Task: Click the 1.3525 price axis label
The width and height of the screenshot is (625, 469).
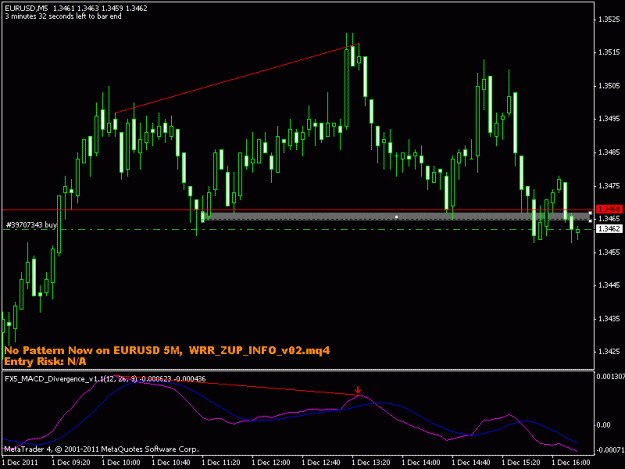Action: 609,19
